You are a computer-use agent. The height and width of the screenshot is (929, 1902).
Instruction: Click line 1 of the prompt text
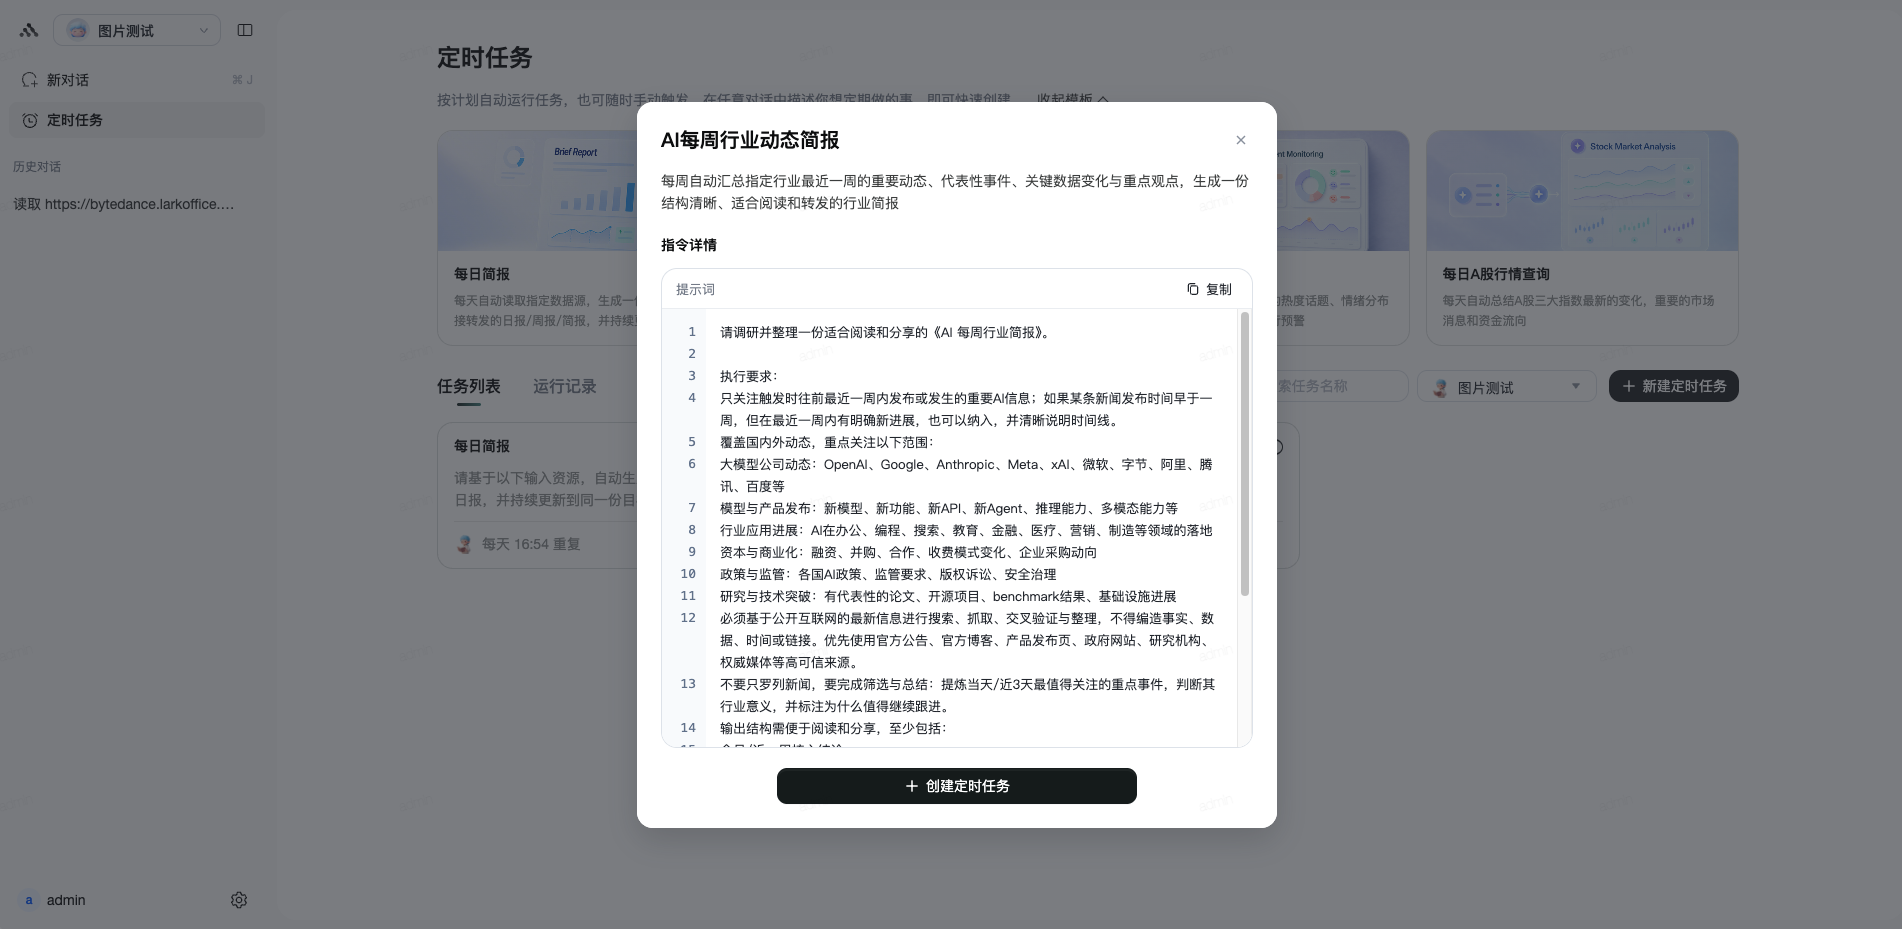pos(886,332)
